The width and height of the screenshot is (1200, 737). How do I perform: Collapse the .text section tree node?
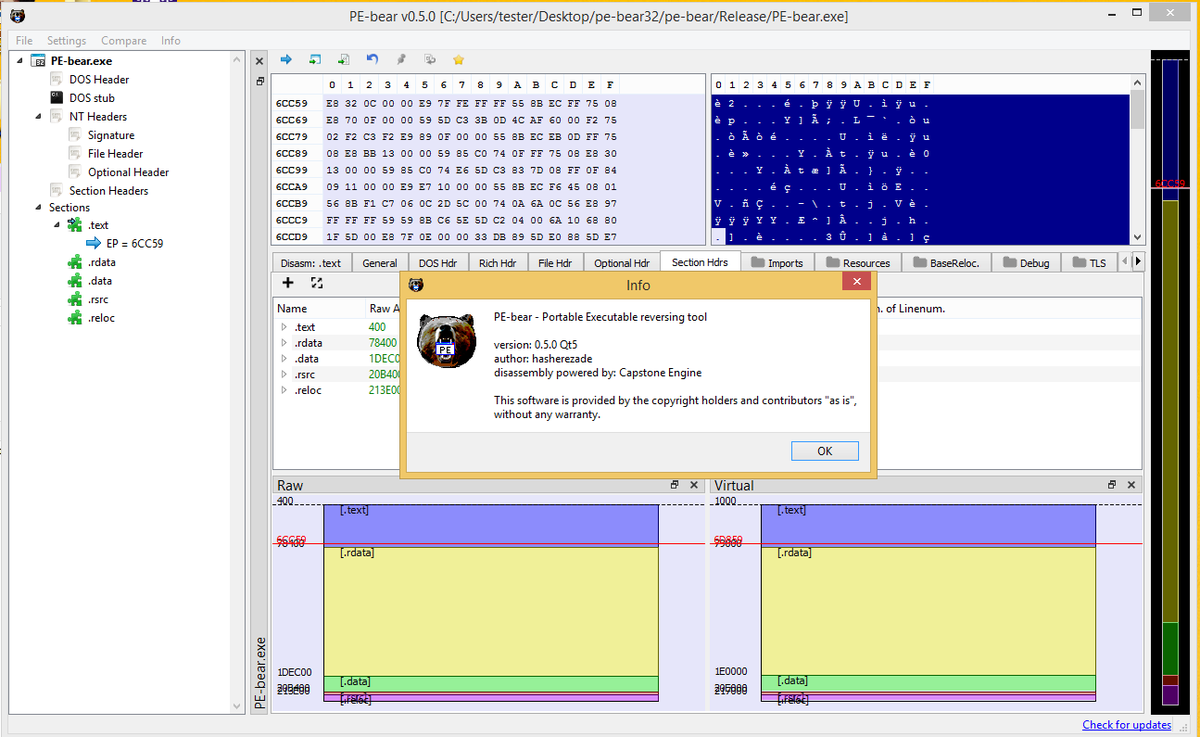tap(57, 225)
